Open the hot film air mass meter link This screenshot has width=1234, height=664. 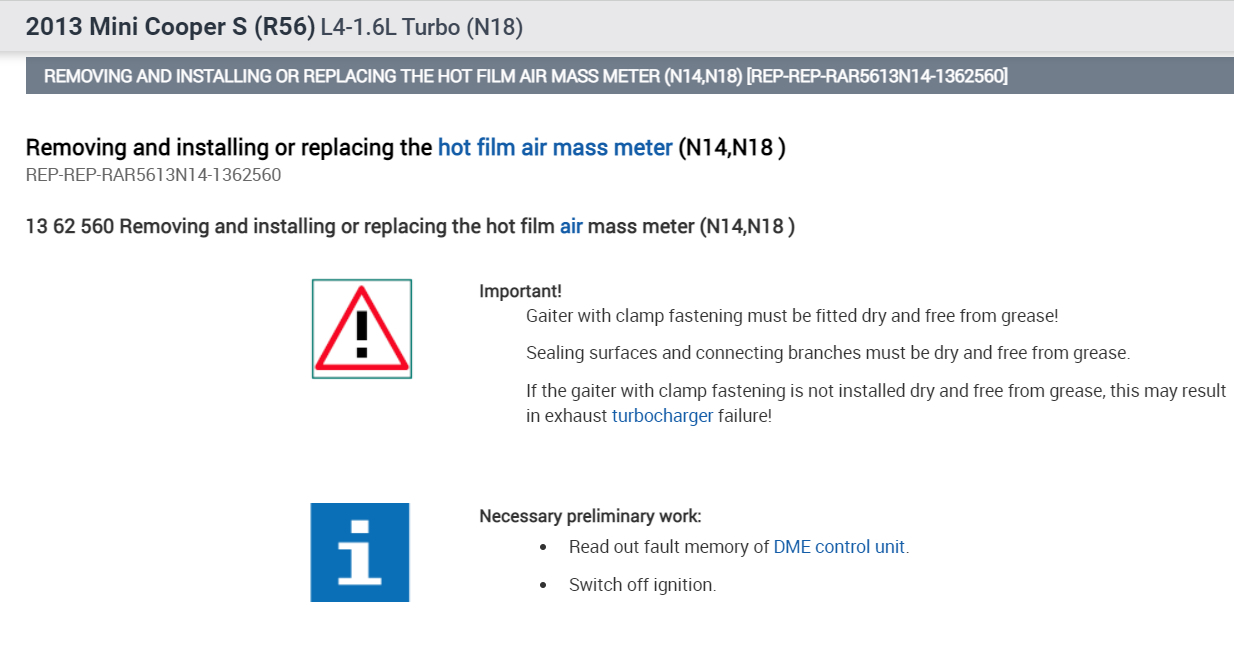pos(555,148)
